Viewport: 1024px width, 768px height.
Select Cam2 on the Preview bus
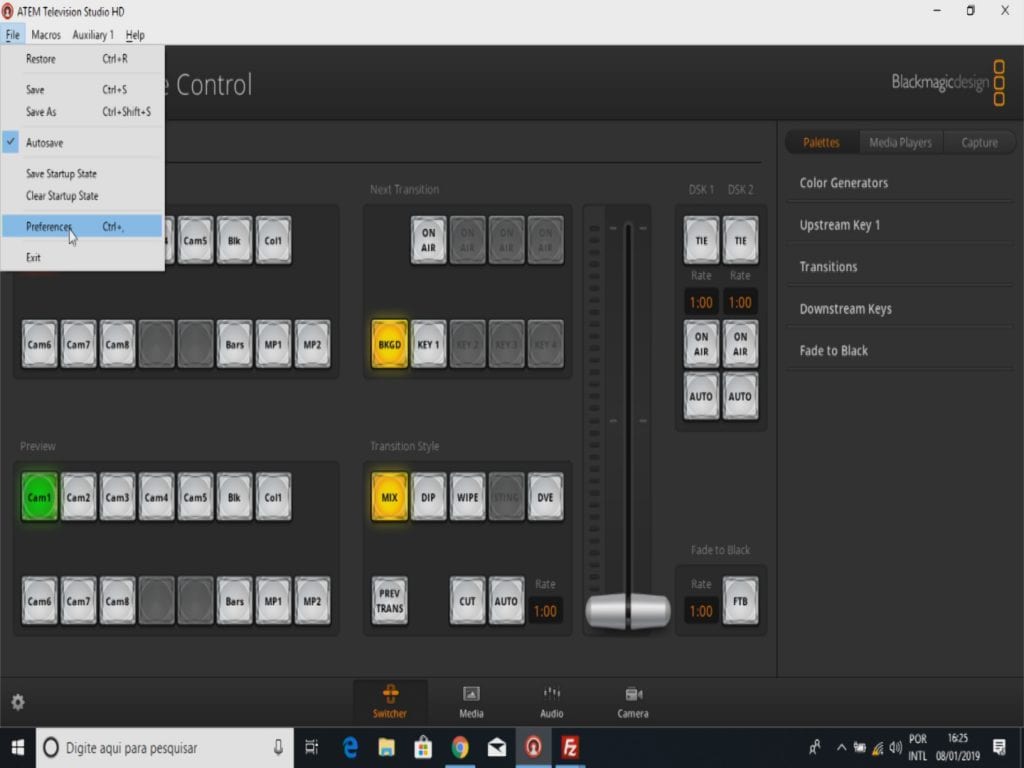pyautogui.click(x=78, y=497)
